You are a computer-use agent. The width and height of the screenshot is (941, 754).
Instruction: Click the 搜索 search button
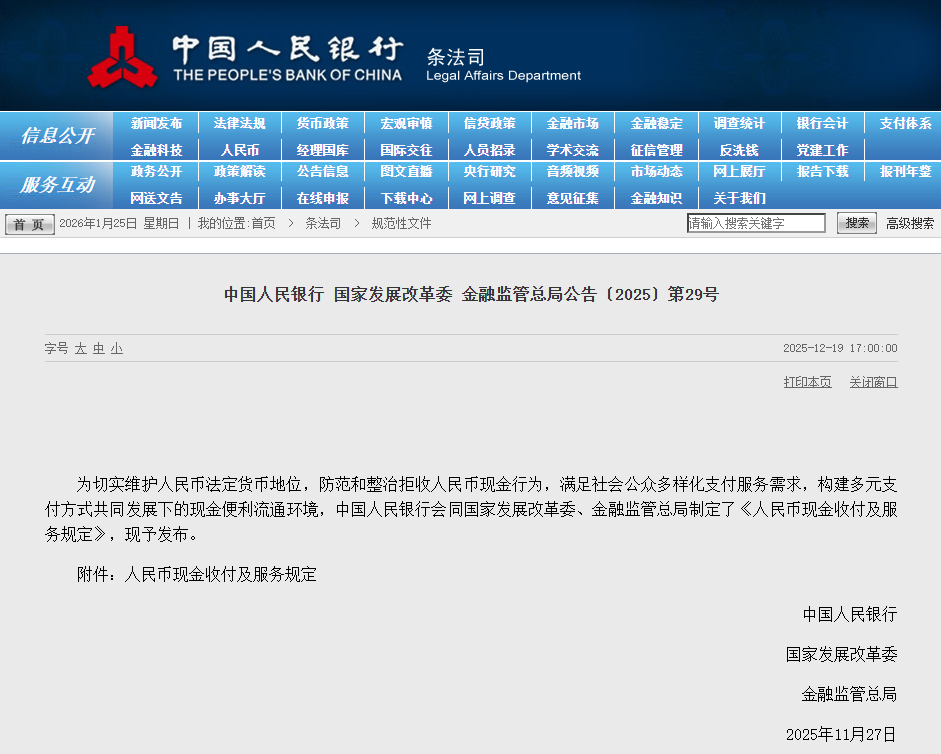[x=856, y=222]
